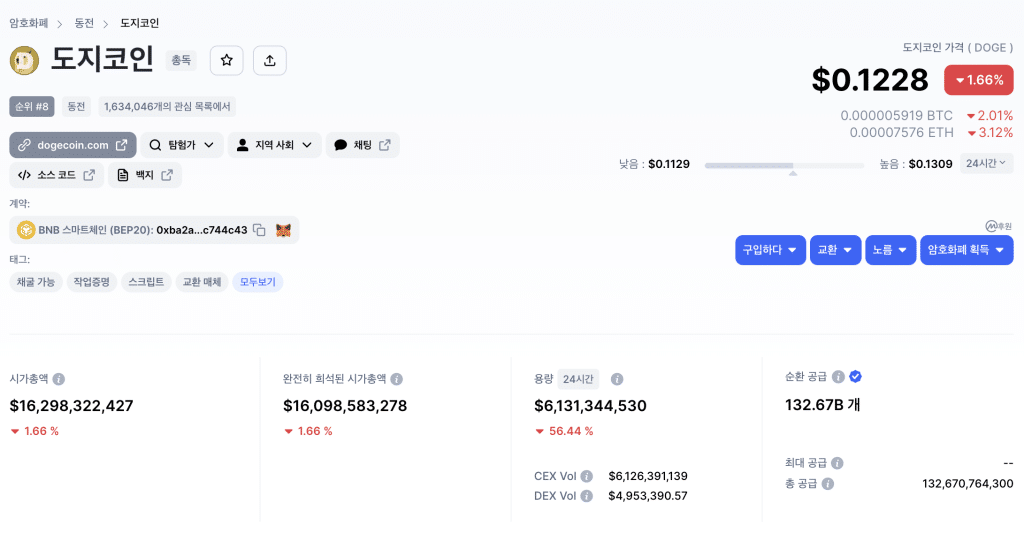
Task: Click the star watchlist icon button
Action: coord(227,61)
